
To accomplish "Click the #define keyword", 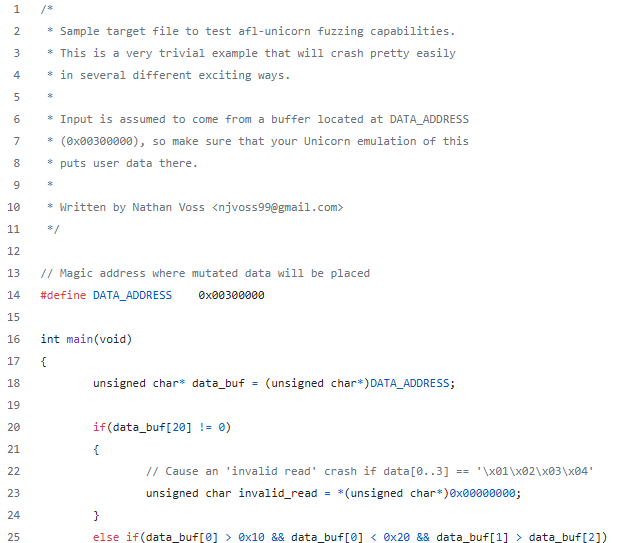I will pyautogui.click(x=63, y=295).
